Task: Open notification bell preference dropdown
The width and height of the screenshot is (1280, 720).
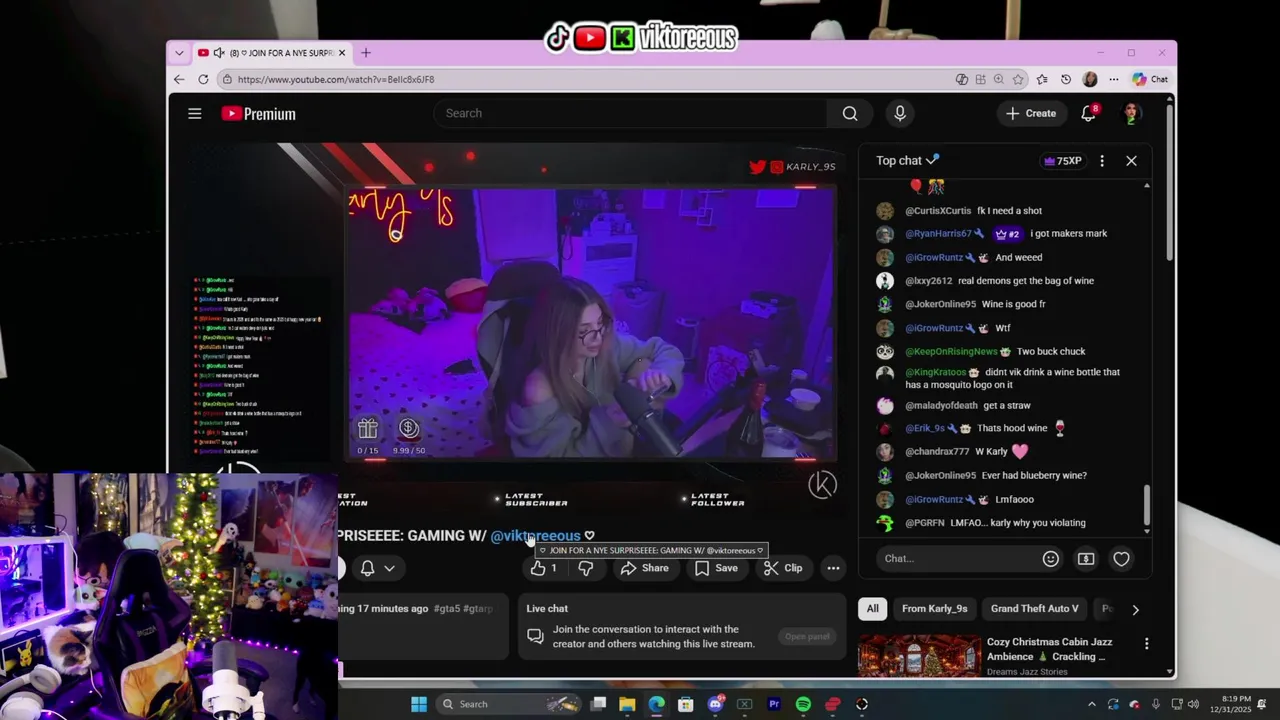Action: pyautogui.click(x=377, y=568)
